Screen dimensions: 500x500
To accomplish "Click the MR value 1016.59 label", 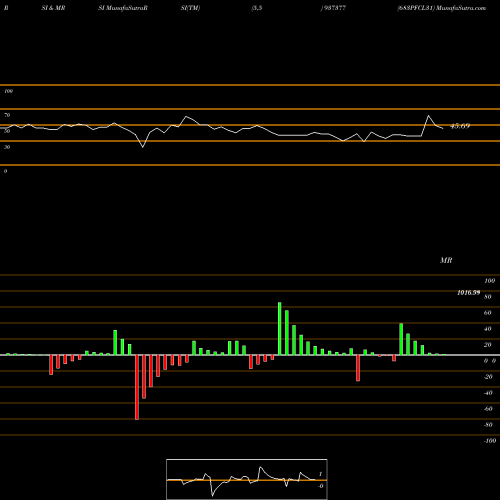I will pyautogui.click(x=468, y=293).
